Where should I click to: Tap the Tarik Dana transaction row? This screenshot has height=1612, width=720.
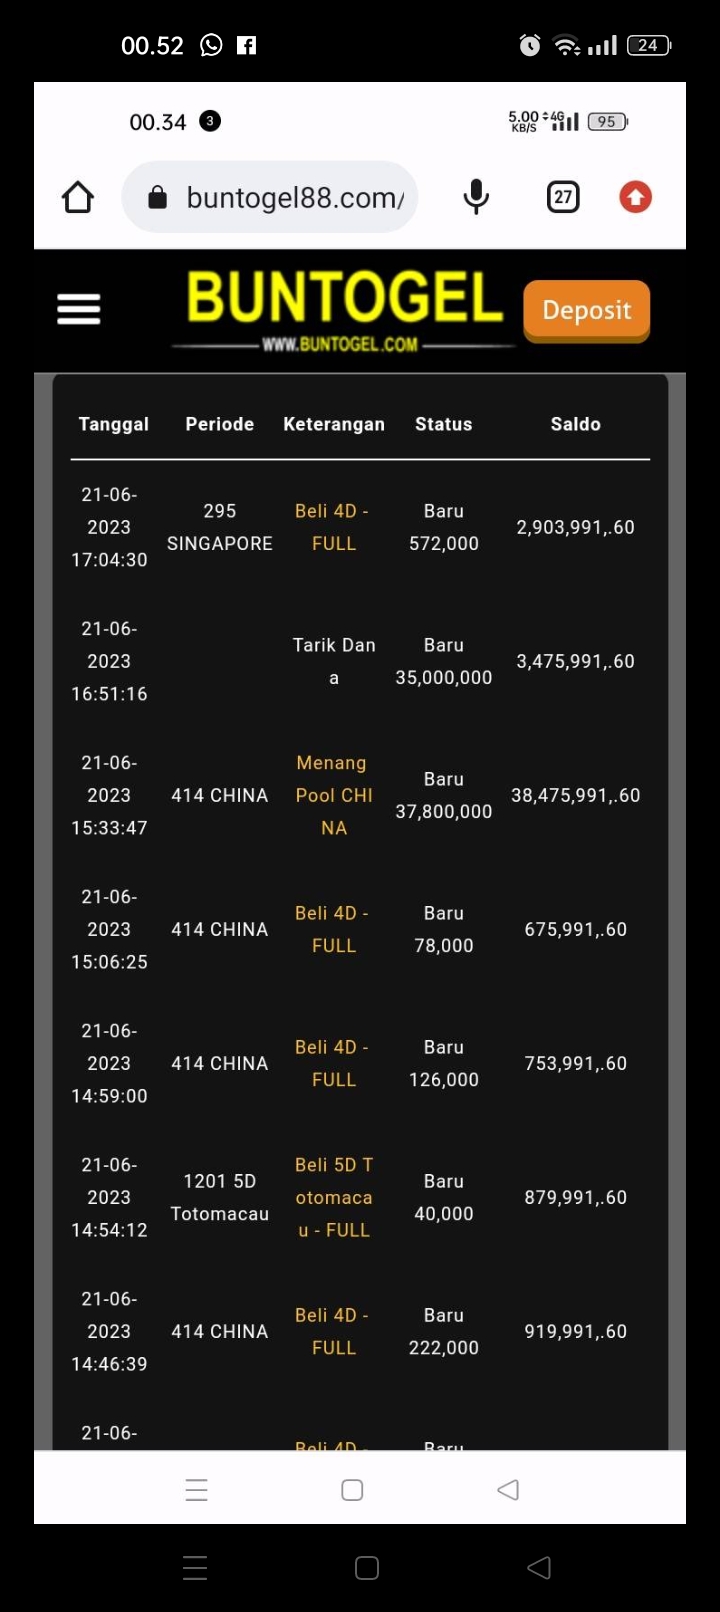[333, 661]
